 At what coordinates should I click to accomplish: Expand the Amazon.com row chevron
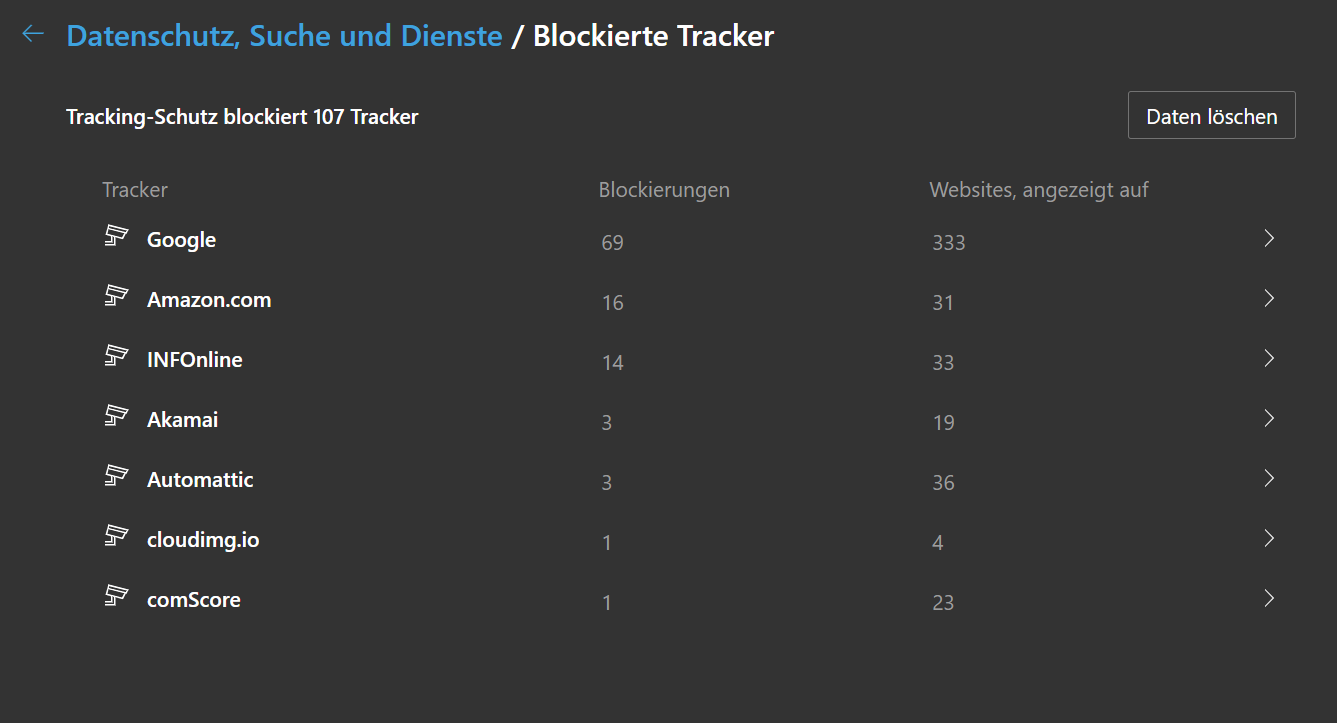pos(1269,298)
